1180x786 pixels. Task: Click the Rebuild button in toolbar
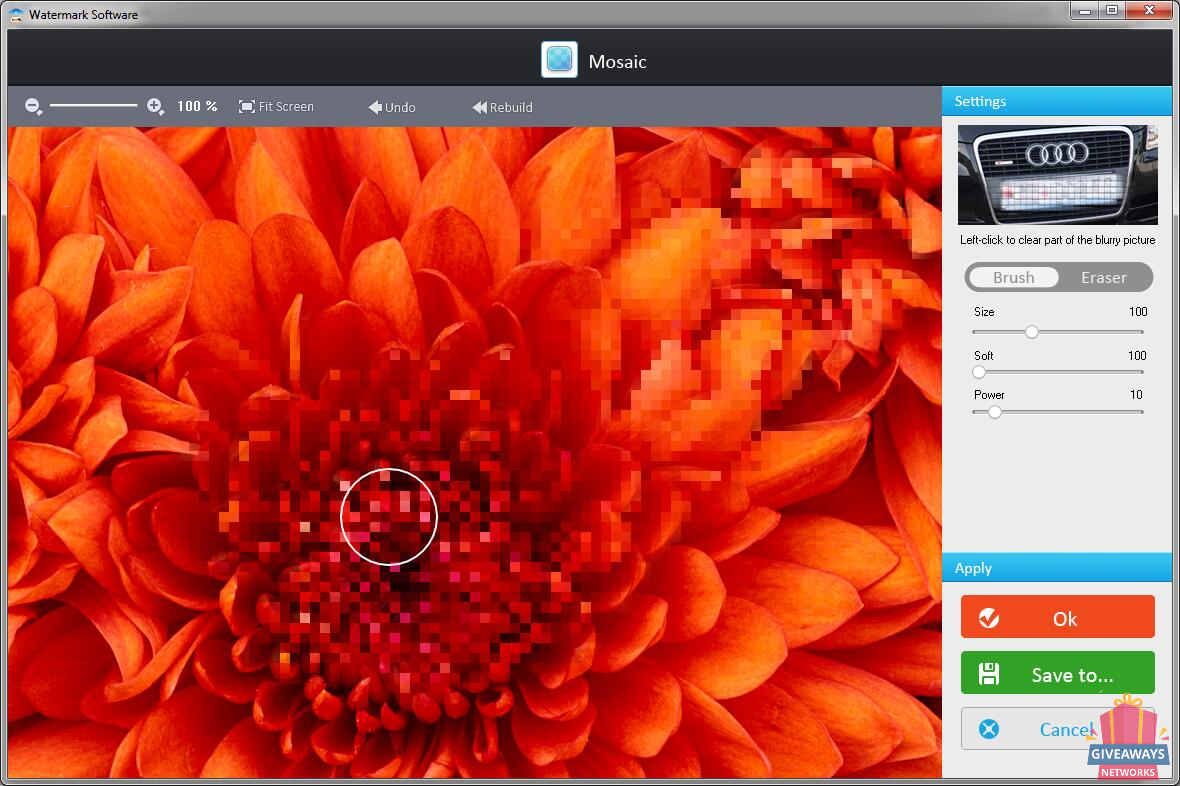pyautogui.click(x=502, y=108)
